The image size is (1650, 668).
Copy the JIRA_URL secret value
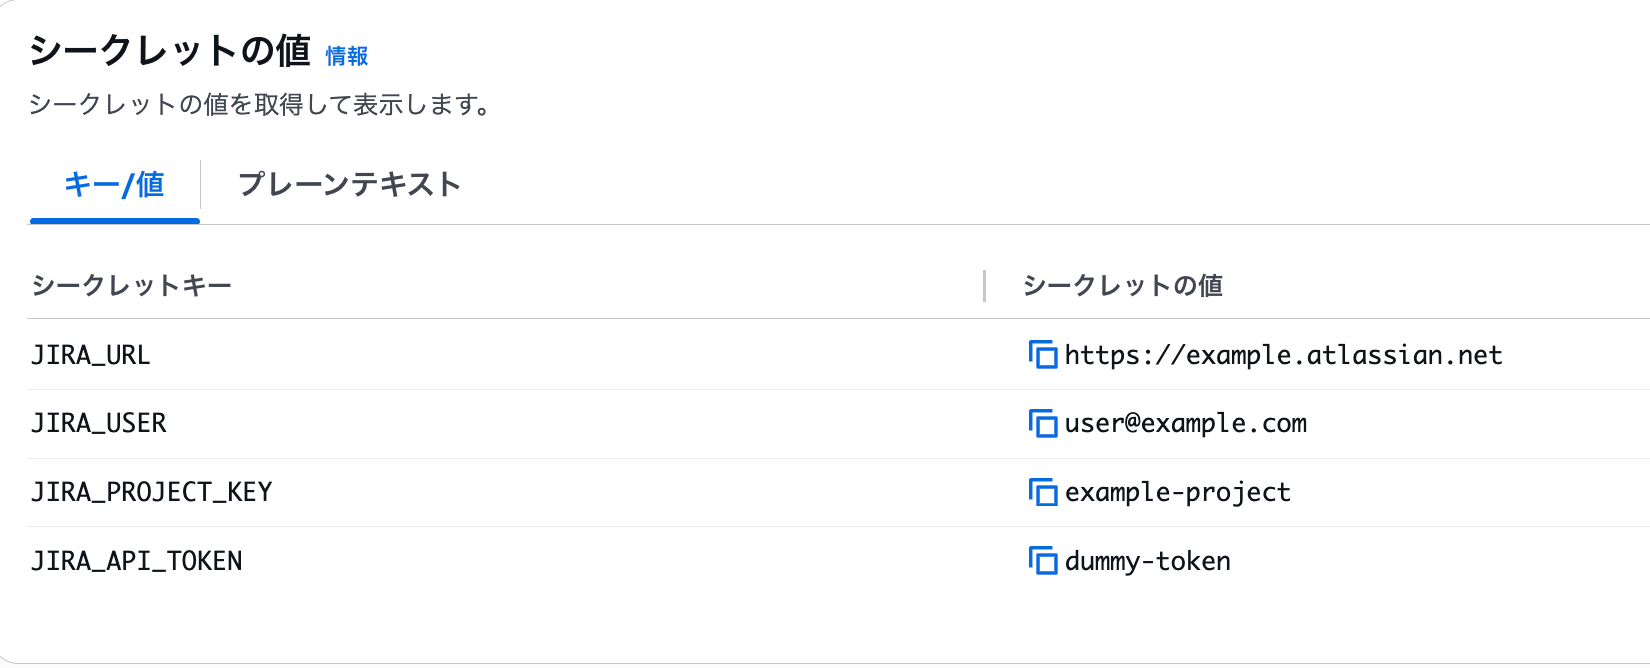1043,355
